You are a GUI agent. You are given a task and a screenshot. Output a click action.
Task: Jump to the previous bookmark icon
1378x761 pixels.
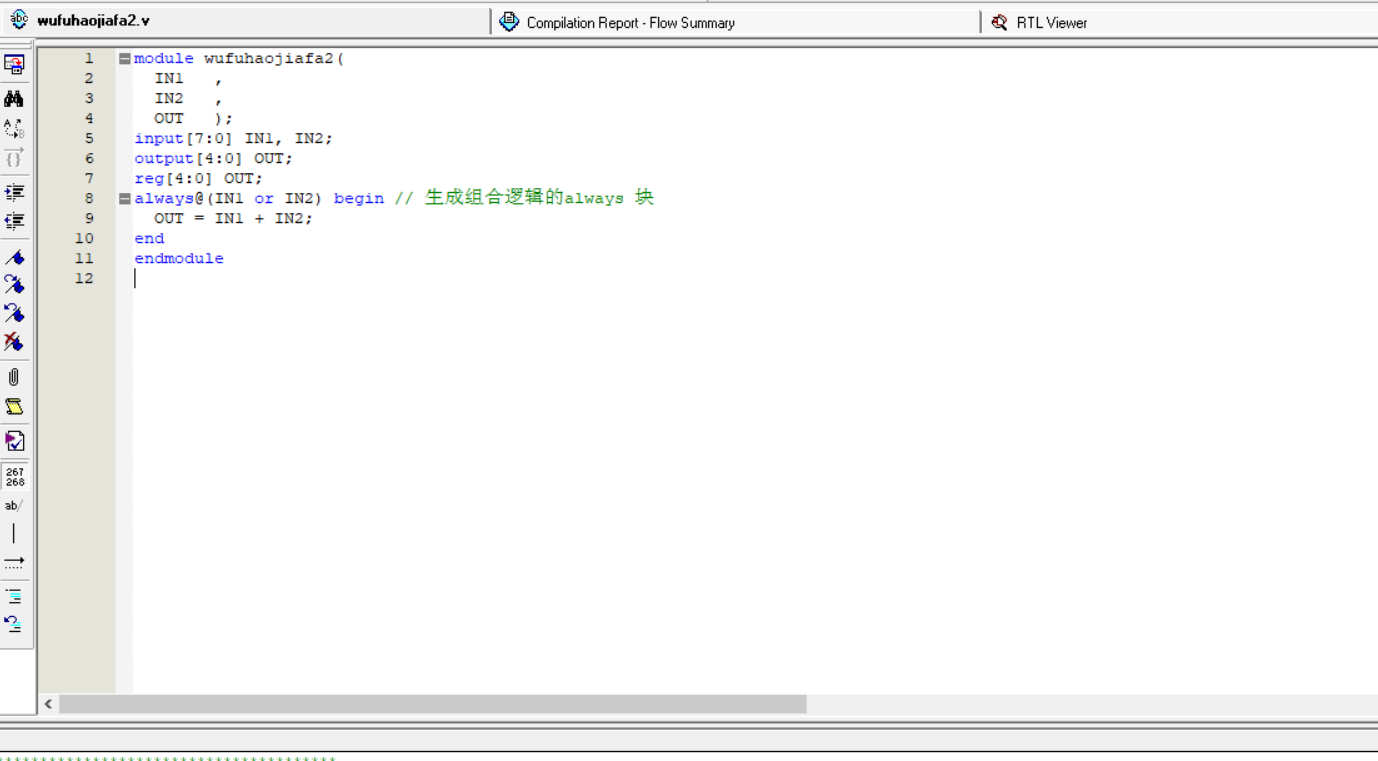(14, 313)
